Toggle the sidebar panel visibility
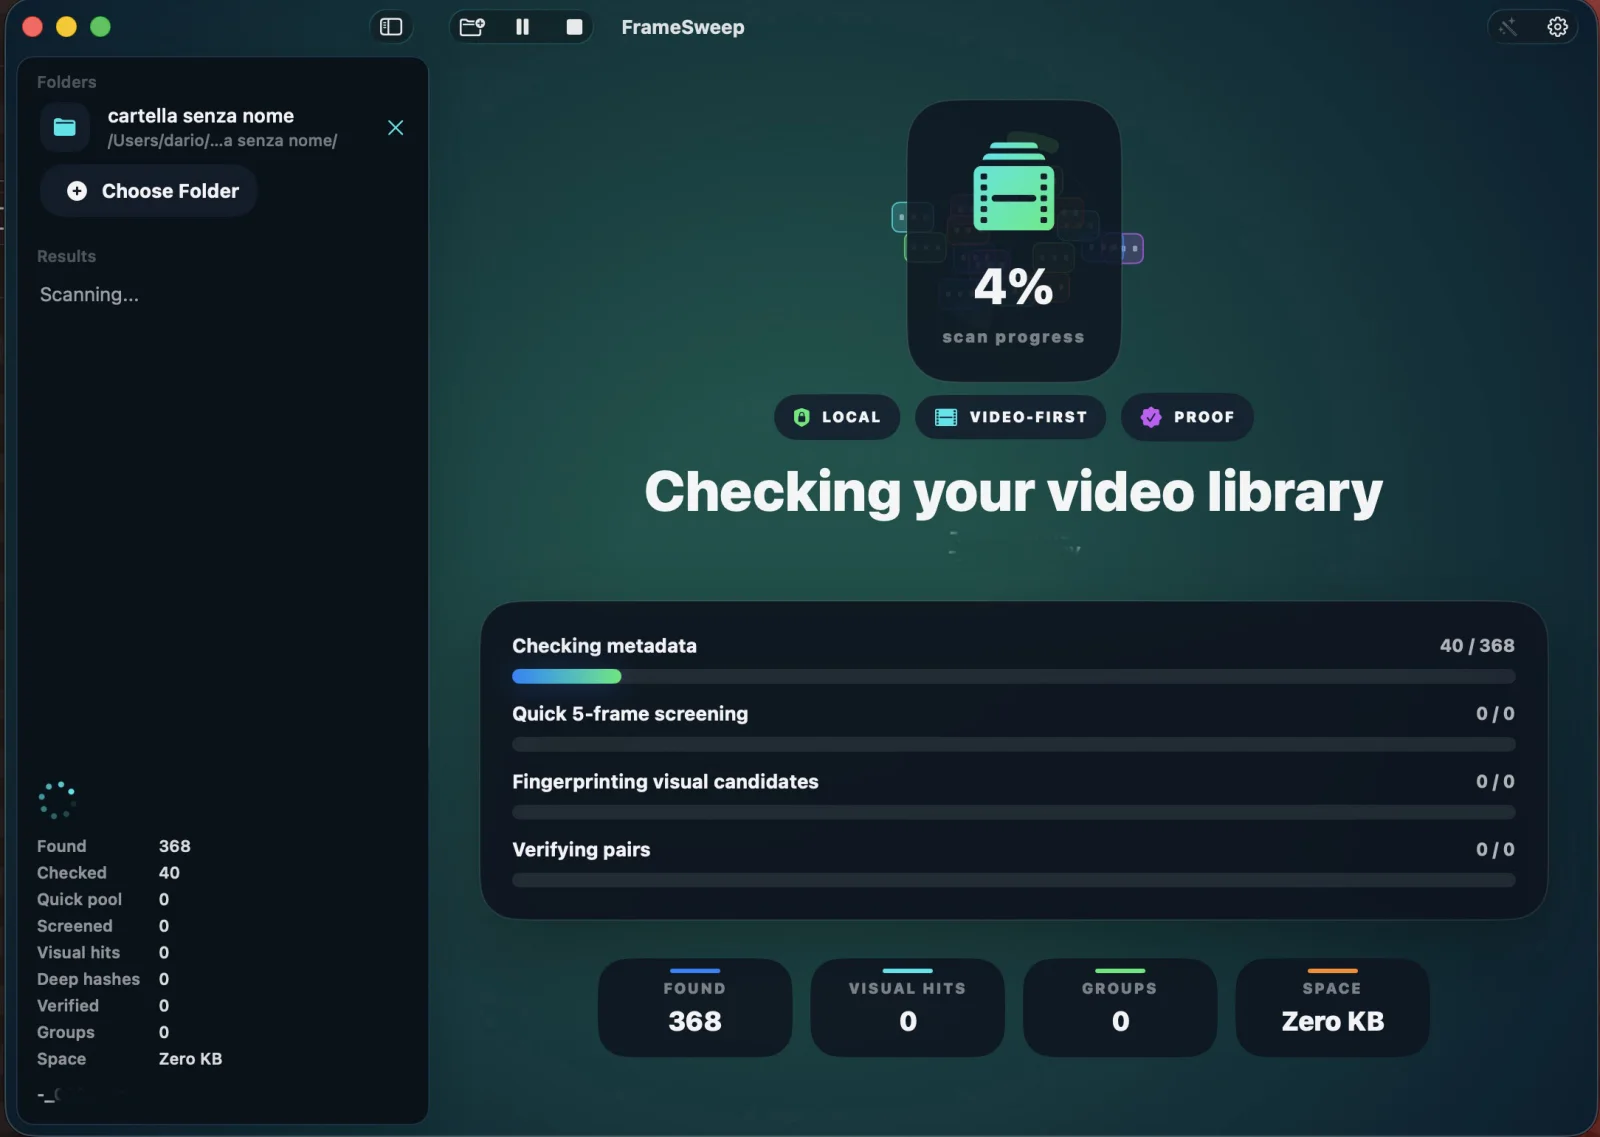The height and width of the screenshot is (1137, 1600). pos(391,27)
